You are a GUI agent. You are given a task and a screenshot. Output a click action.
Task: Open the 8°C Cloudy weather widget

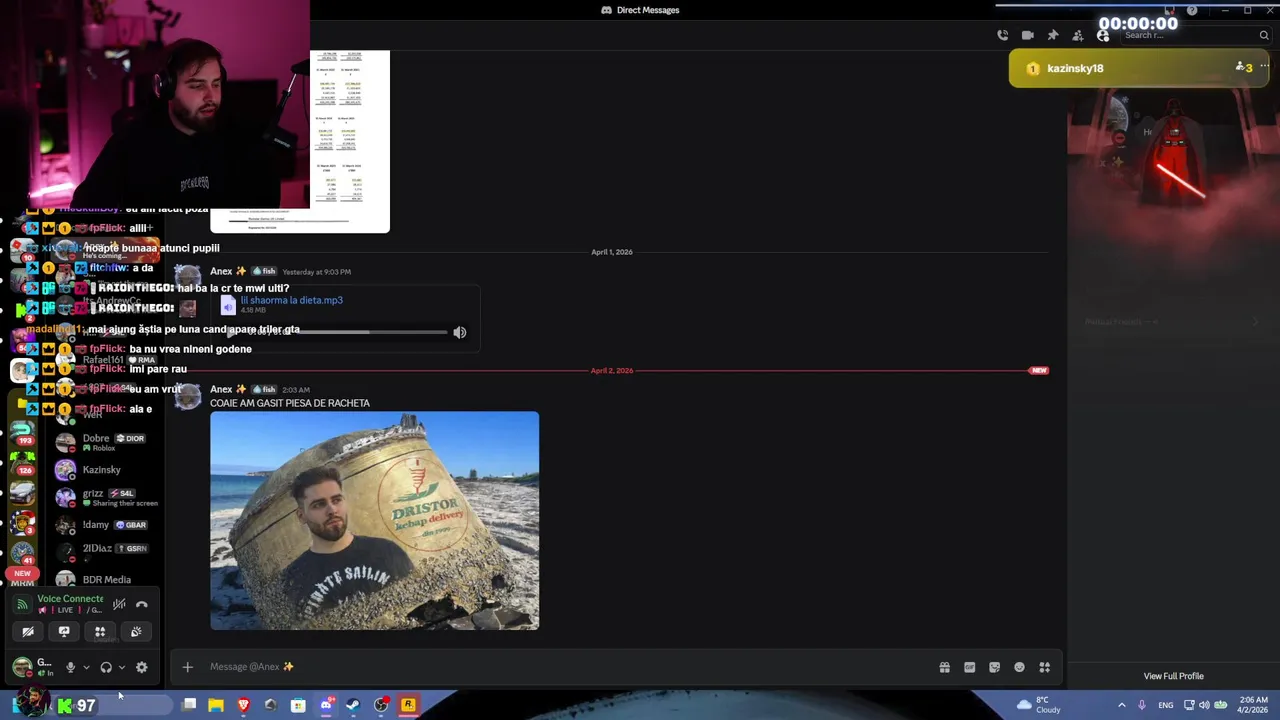pyautogui.click(x=1038, y=705)
